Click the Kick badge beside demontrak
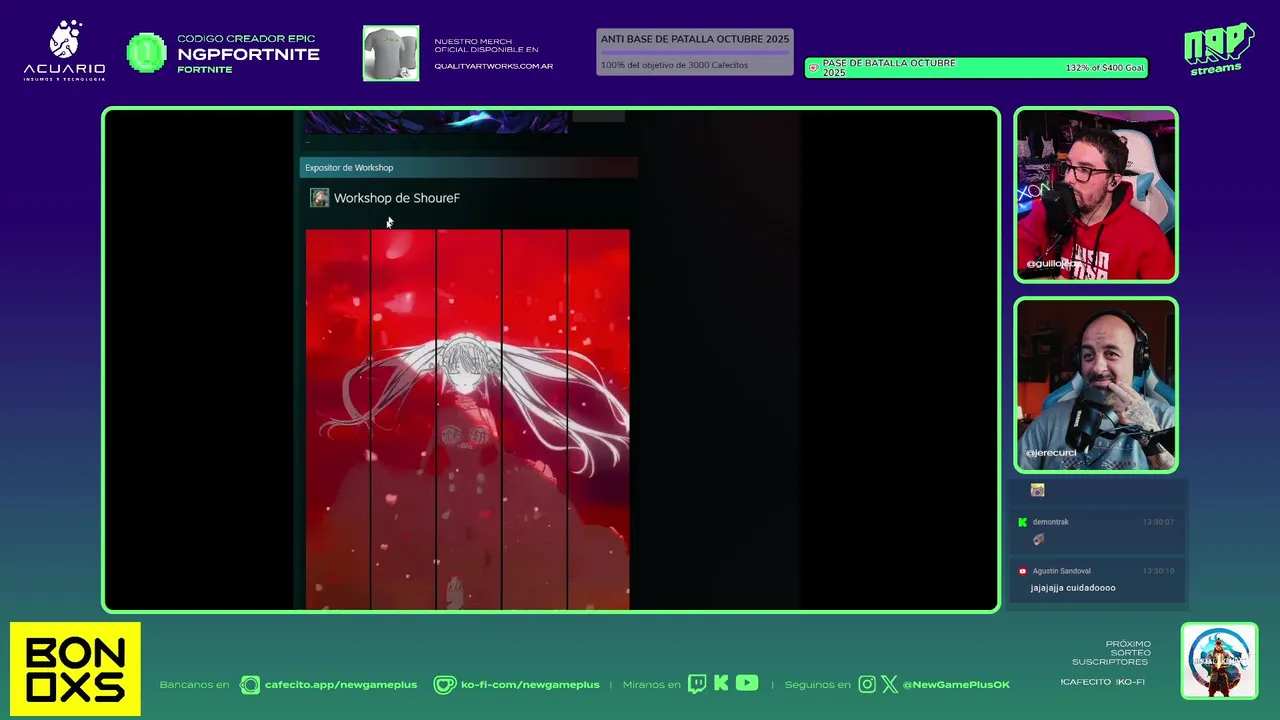 click(x=1022, y=522)
